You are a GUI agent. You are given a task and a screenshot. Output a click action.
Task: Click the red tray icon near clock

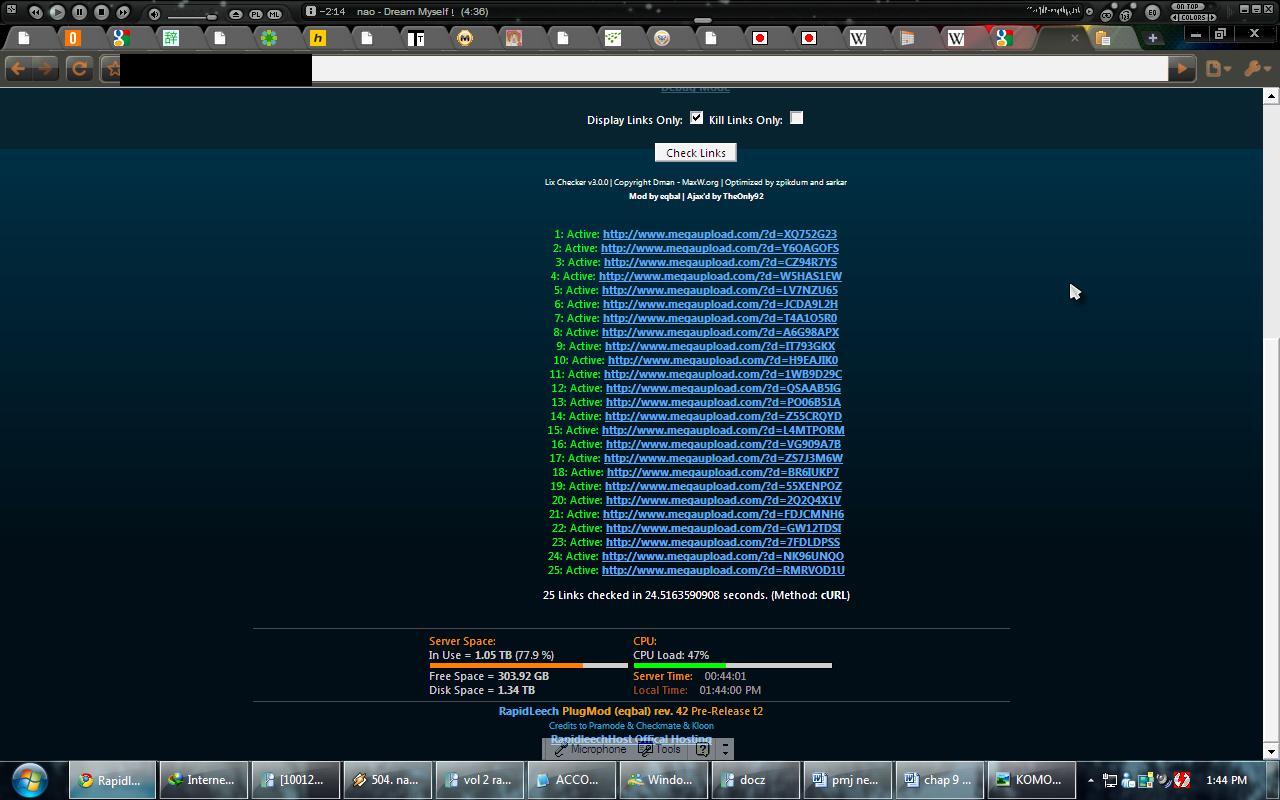1182,780
